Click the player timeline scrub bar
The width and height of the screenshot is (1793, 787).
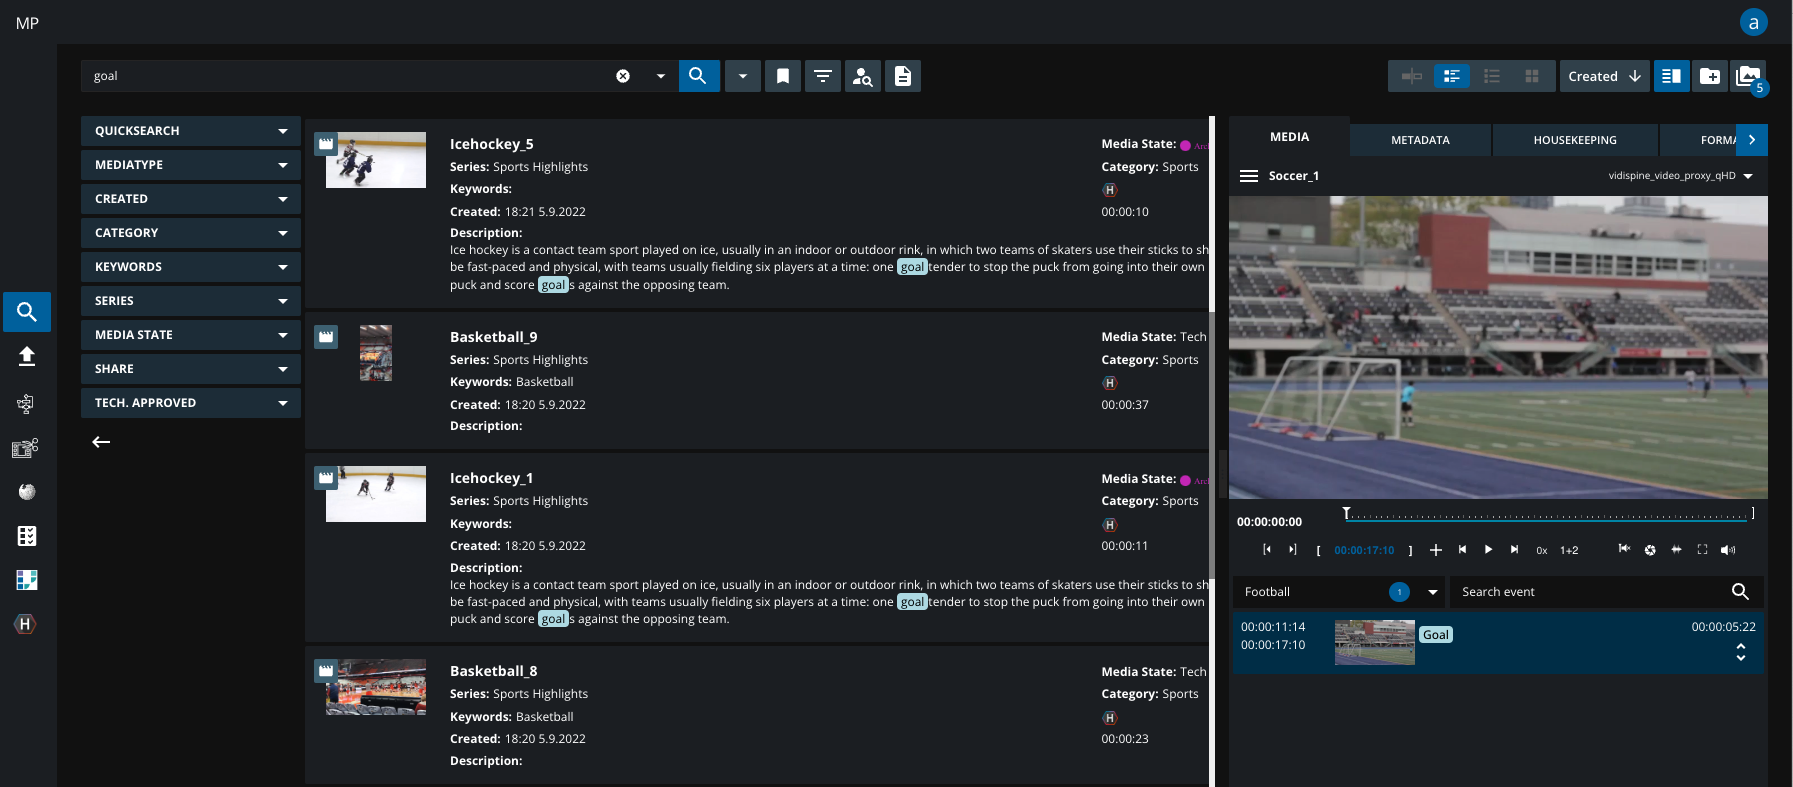click(1548, 516)
